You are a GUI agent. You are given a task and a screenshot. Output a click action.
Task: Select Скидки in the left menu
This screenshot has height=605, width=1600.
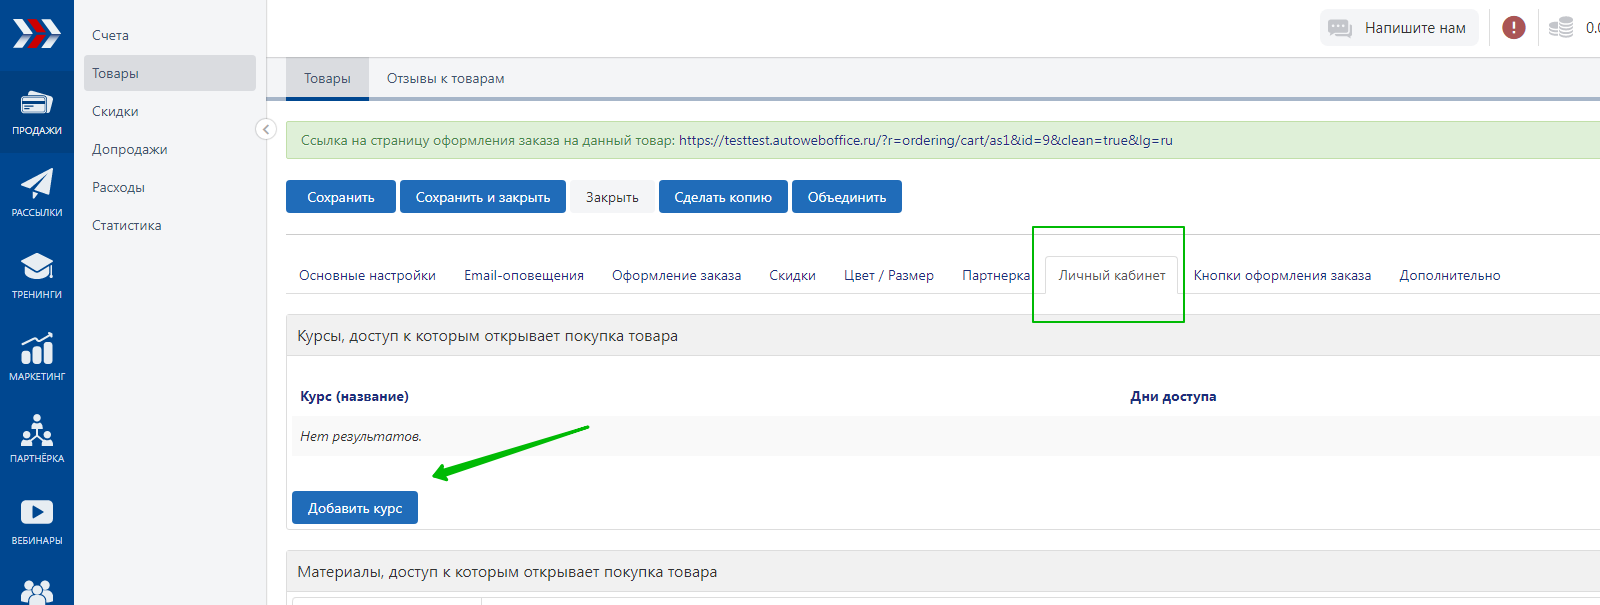115,112
